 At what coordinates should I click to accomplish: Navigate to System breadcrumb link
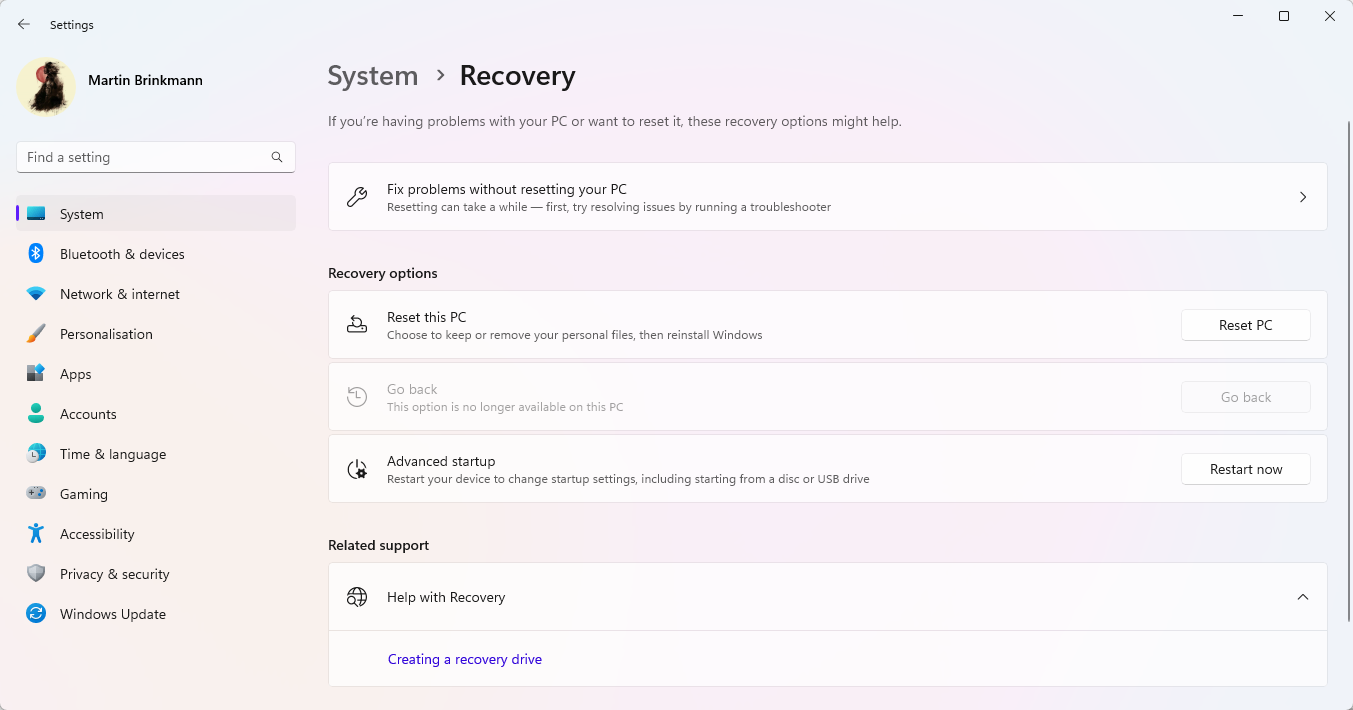pos(372,75)
